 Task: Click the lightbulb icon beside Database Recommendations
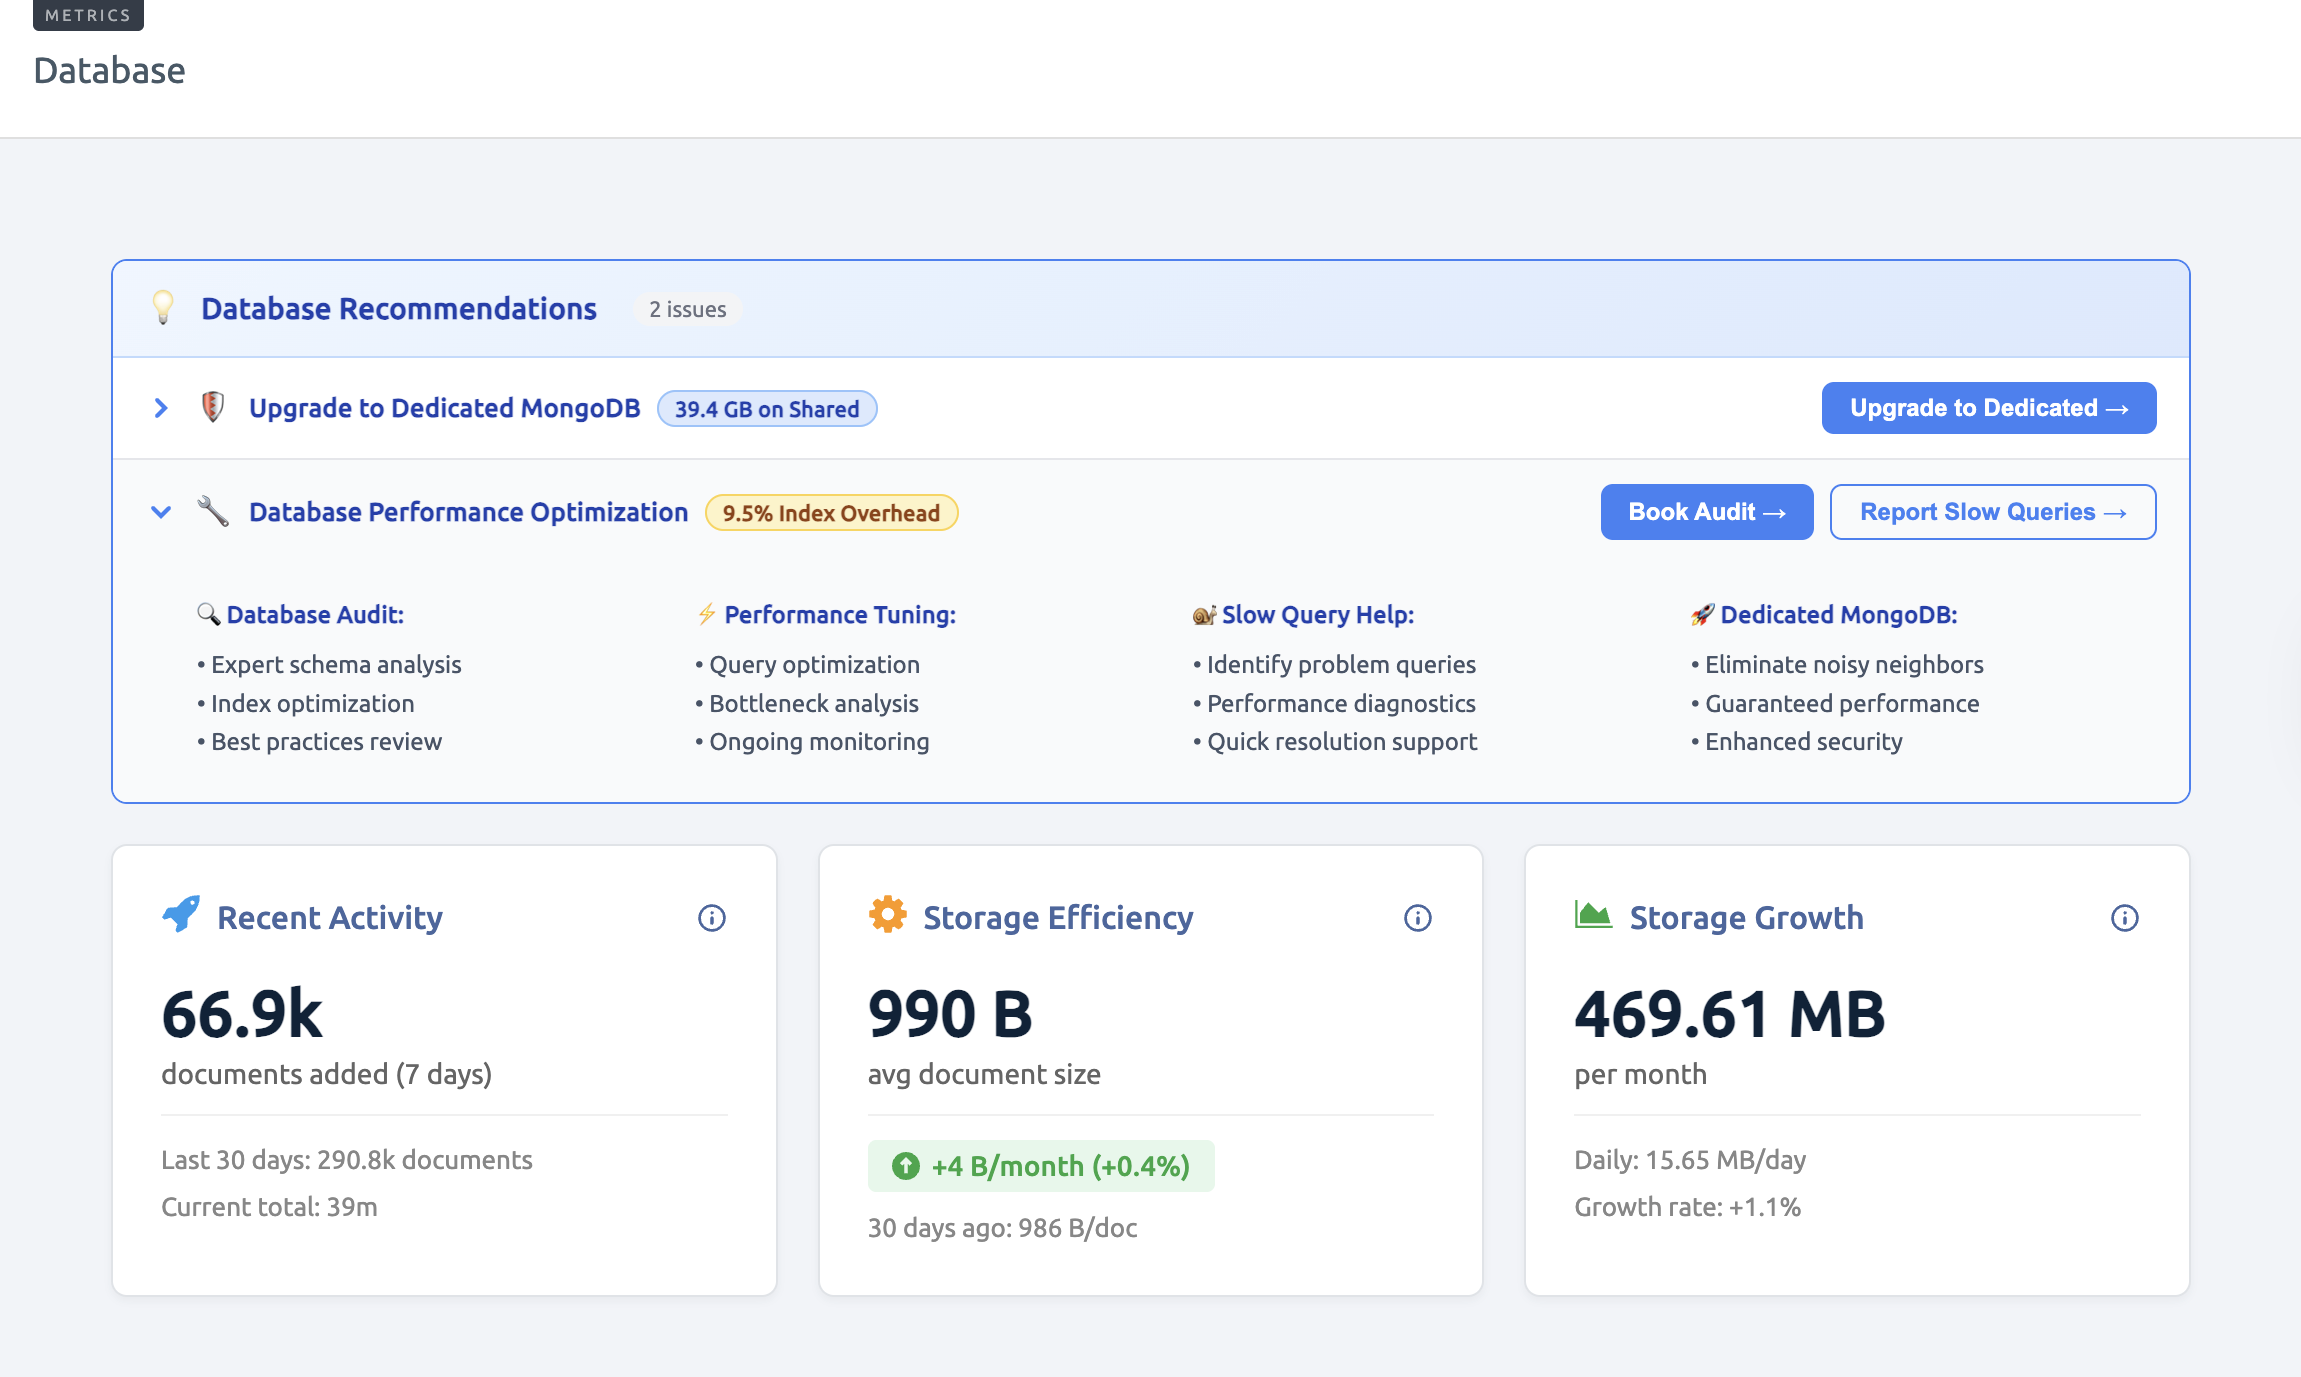163,308
